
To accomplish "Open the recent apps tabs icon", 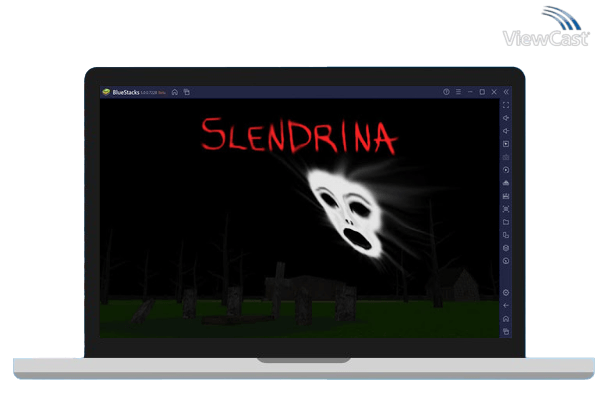I will (x=187, y=92).
